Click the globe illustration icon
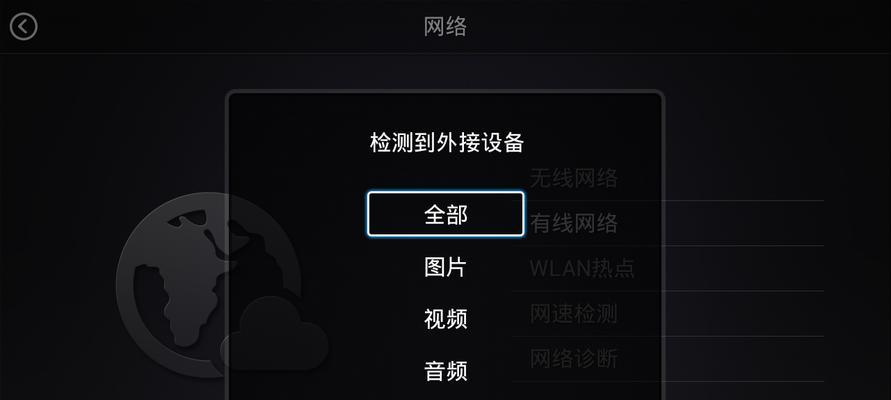This screenshot has height=400, width=891. pos(208,285)
